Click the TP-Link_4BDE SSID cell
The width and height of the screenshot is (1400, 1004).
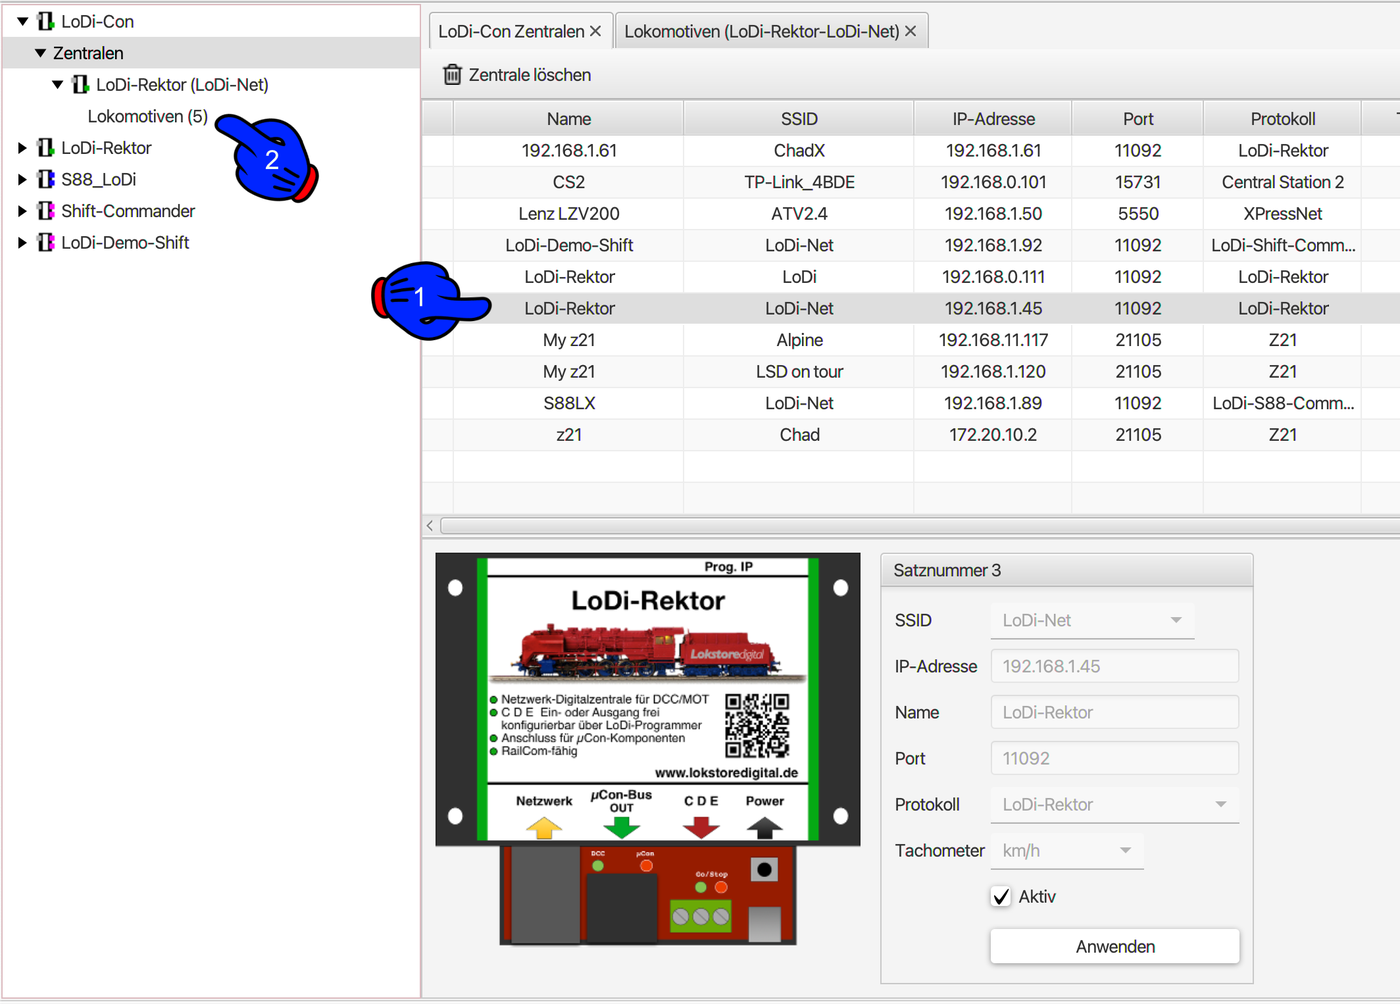tap(799, 182)
